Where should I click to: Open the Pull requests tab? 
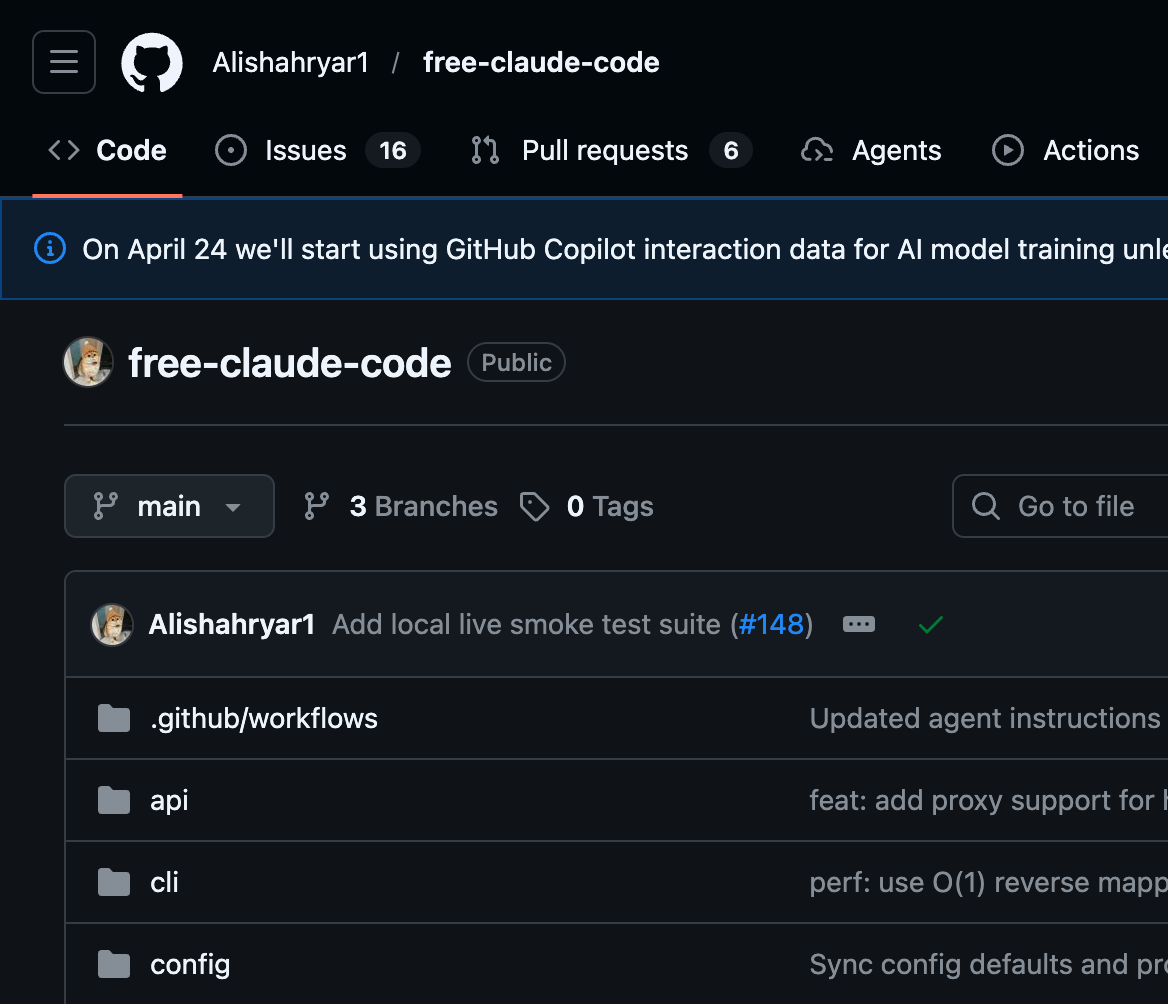click(611, 150)
